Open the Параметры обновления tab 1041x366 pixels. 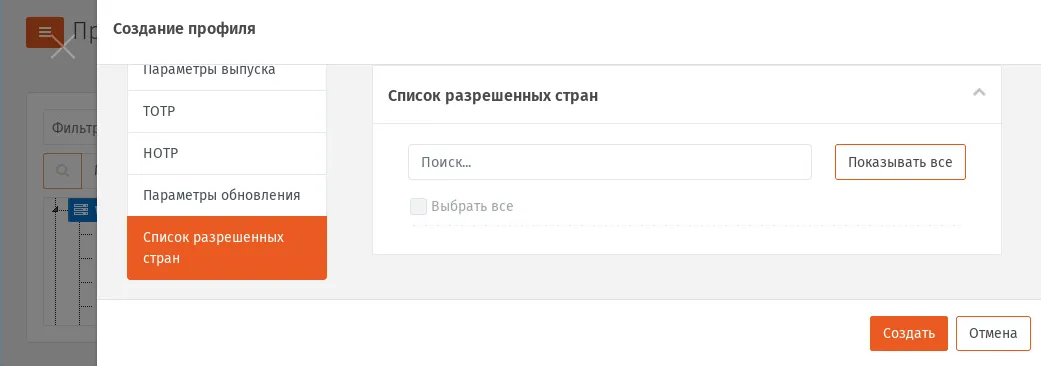tap(226, 195)
